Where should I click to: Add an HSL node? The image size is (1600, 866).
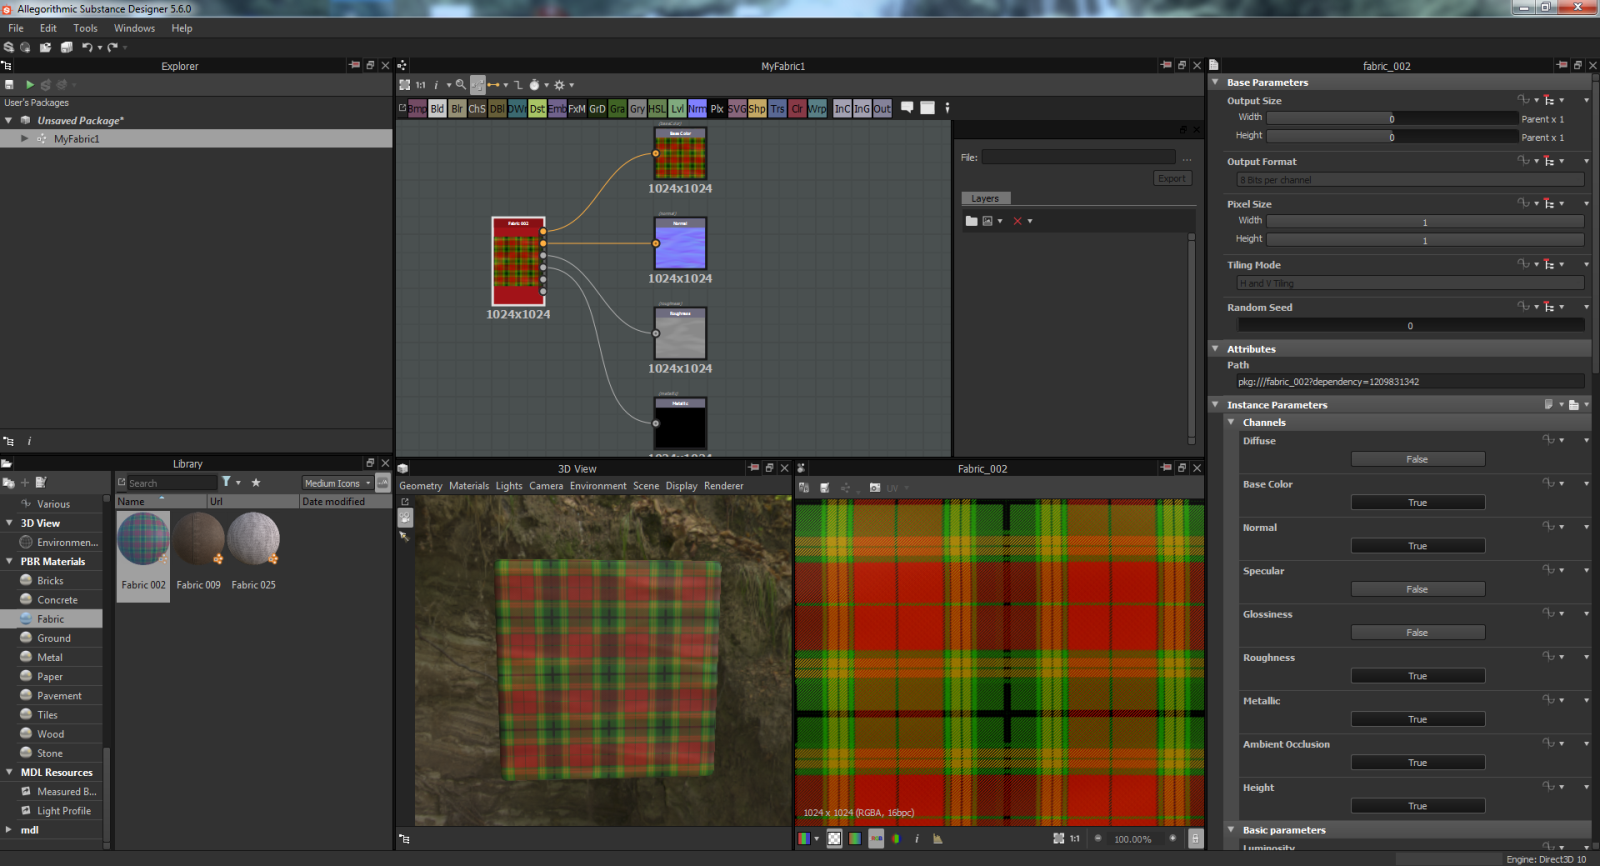(x=657, y=108)
